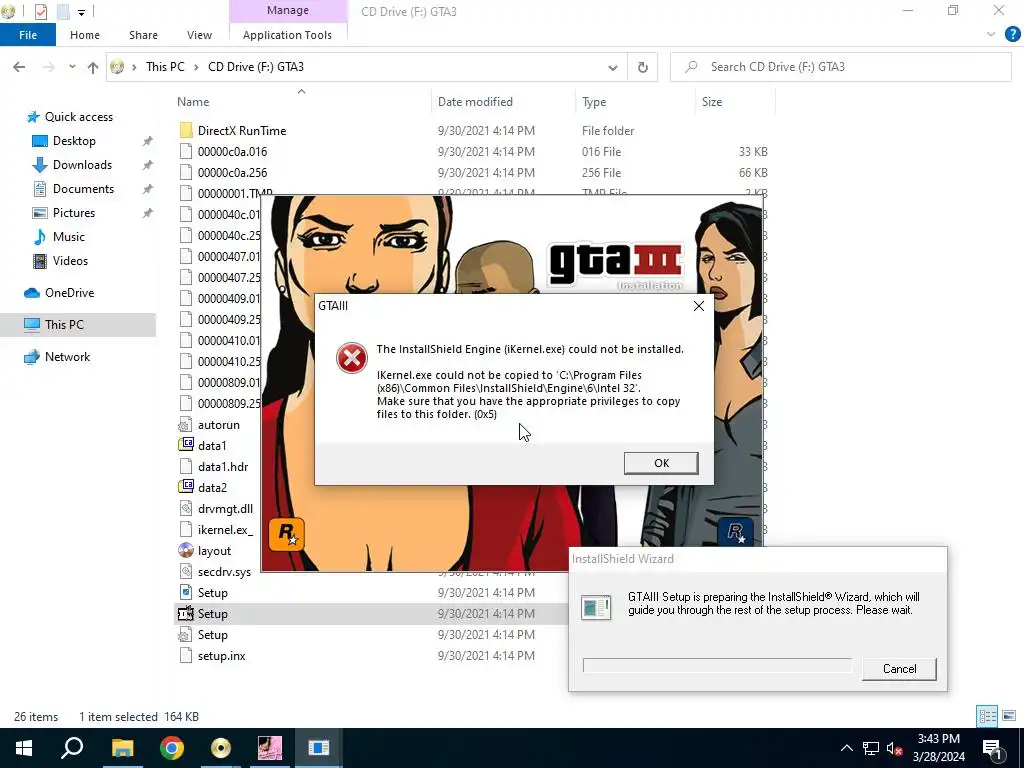Open Pictures in the navigation pane
Screen dimensions: 1024x768
point(74,213)
